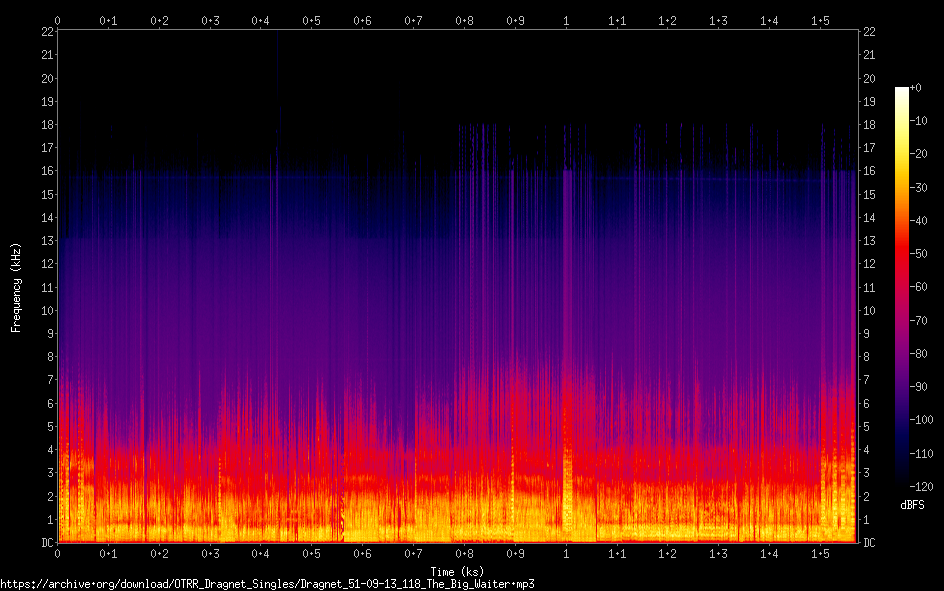Select the 10 kHz tick on the left axis
The image size is (944, 591).
pos(48,311)
